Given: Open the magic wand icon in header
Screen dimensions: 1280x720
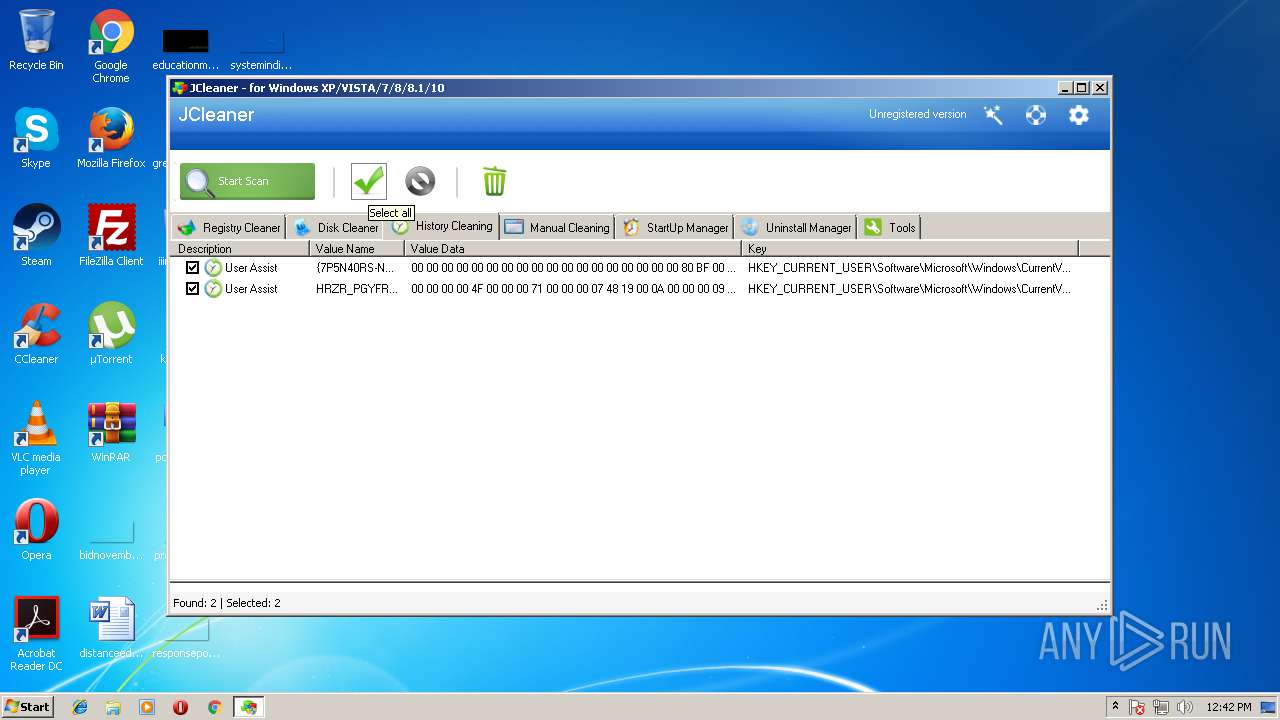Looking at the screenshot, I should tap(993, 115).
